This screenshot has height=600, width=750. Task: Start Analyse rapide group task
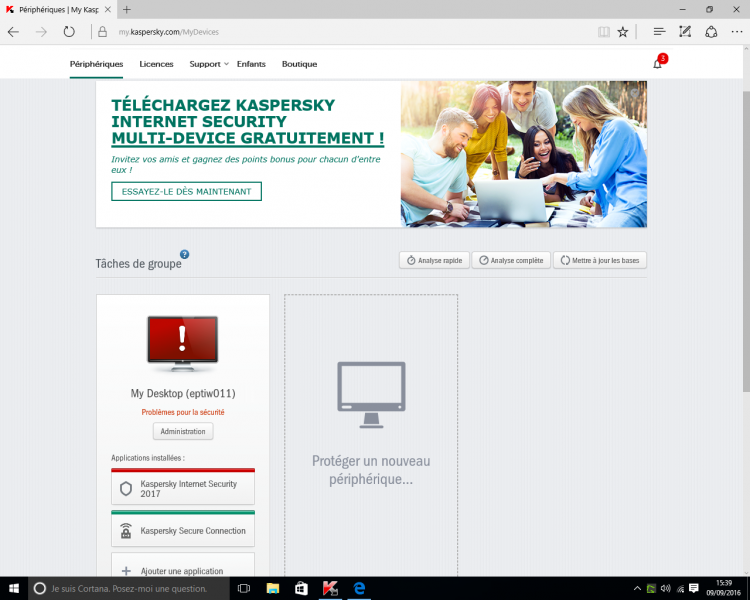434,260
